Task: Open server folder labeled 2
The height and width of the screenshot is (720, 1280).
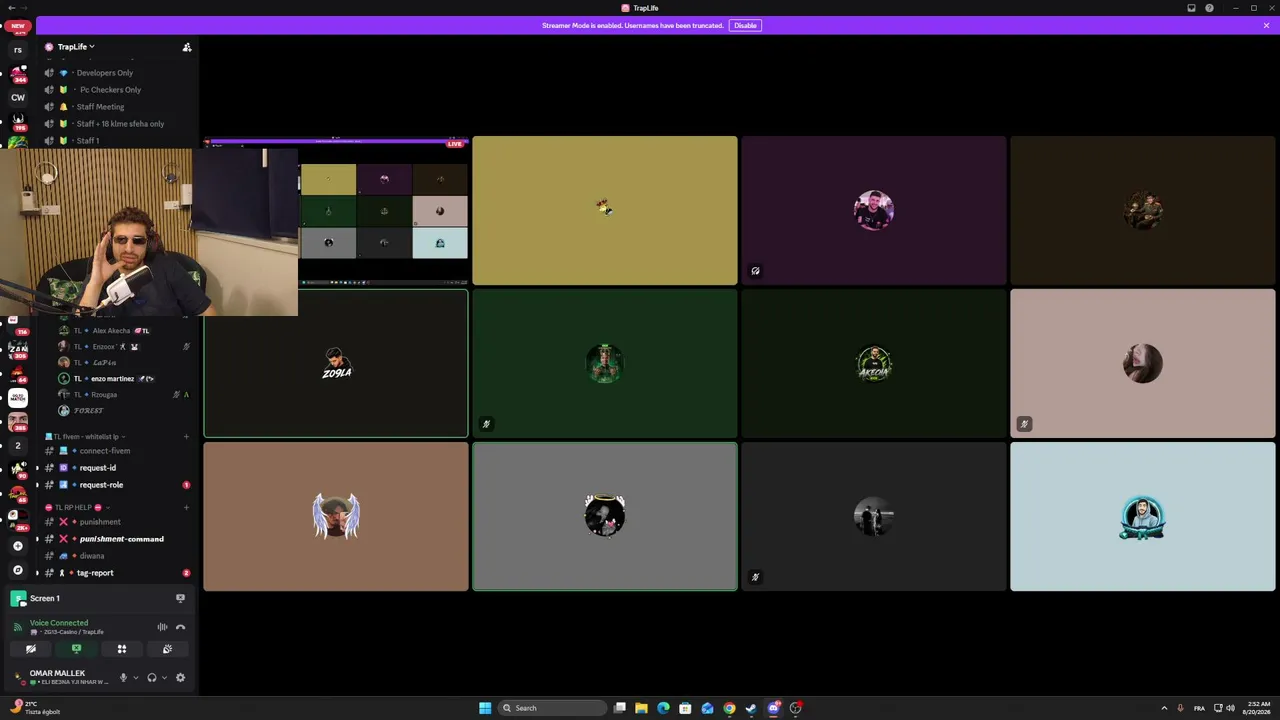Action: click(17, 446)
